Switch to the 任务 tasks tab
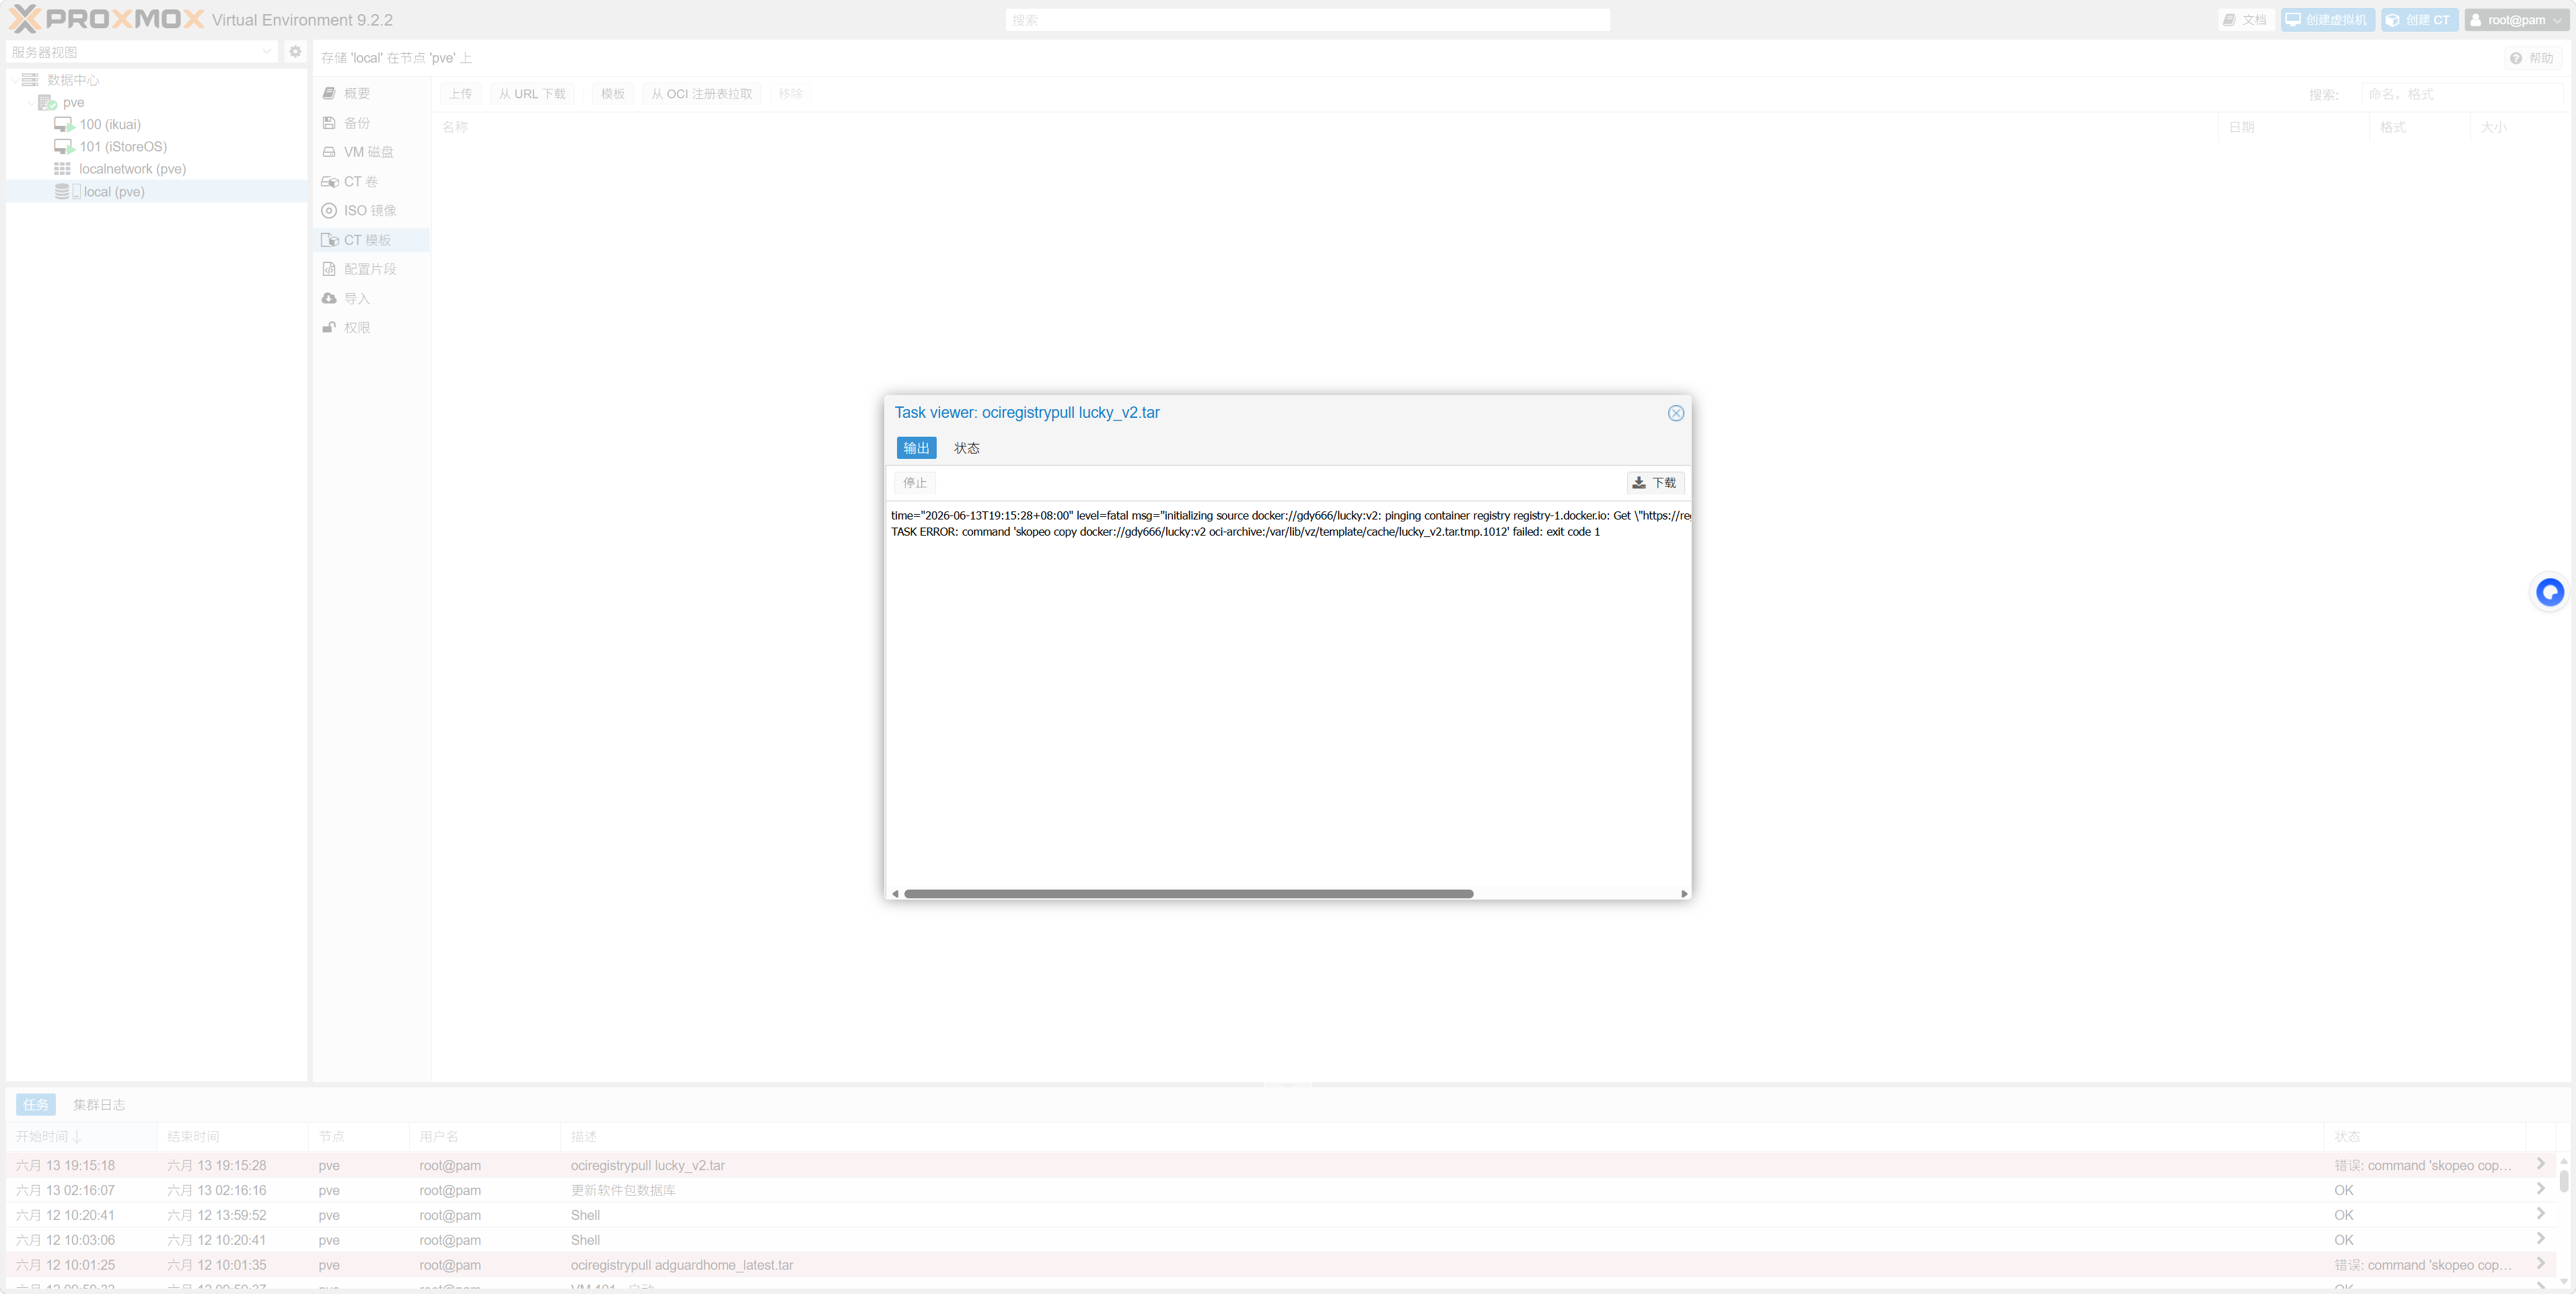 (36, 1105)
